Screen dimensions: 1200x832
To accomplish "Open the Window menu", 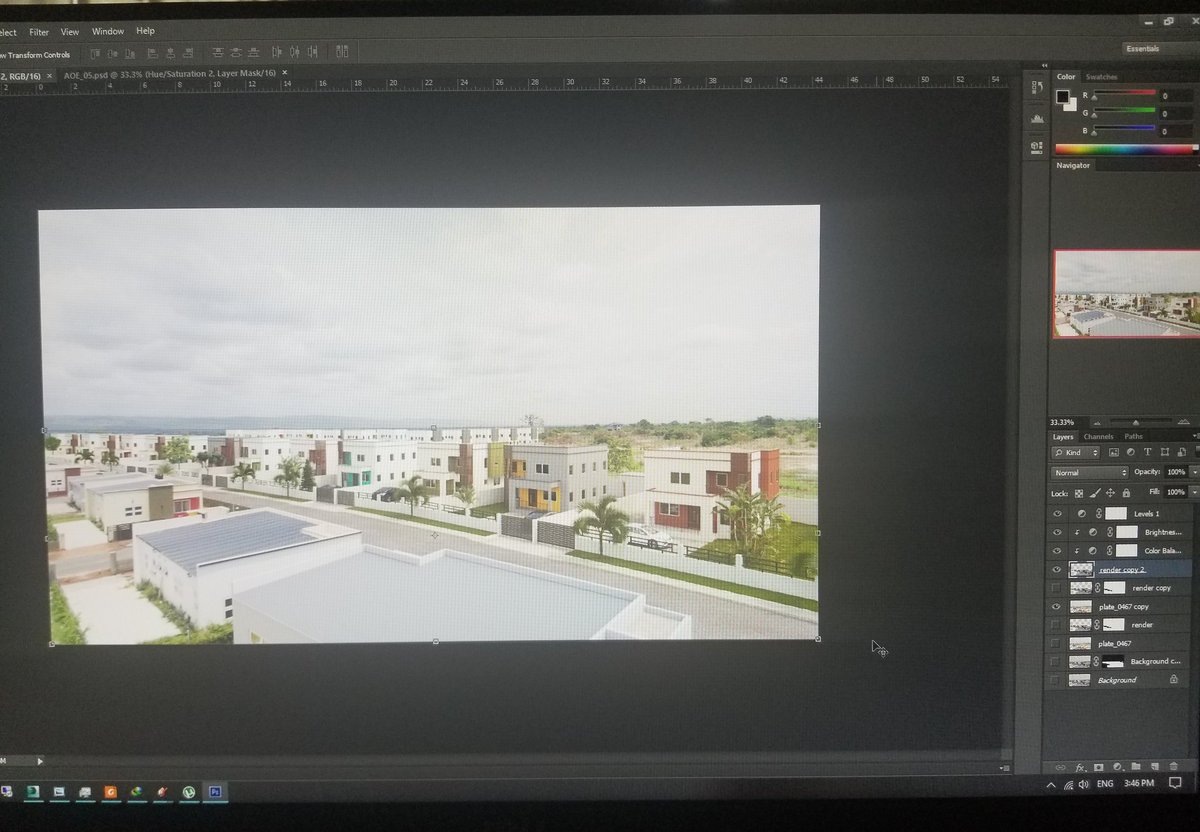I will click(x=107, y=31).
